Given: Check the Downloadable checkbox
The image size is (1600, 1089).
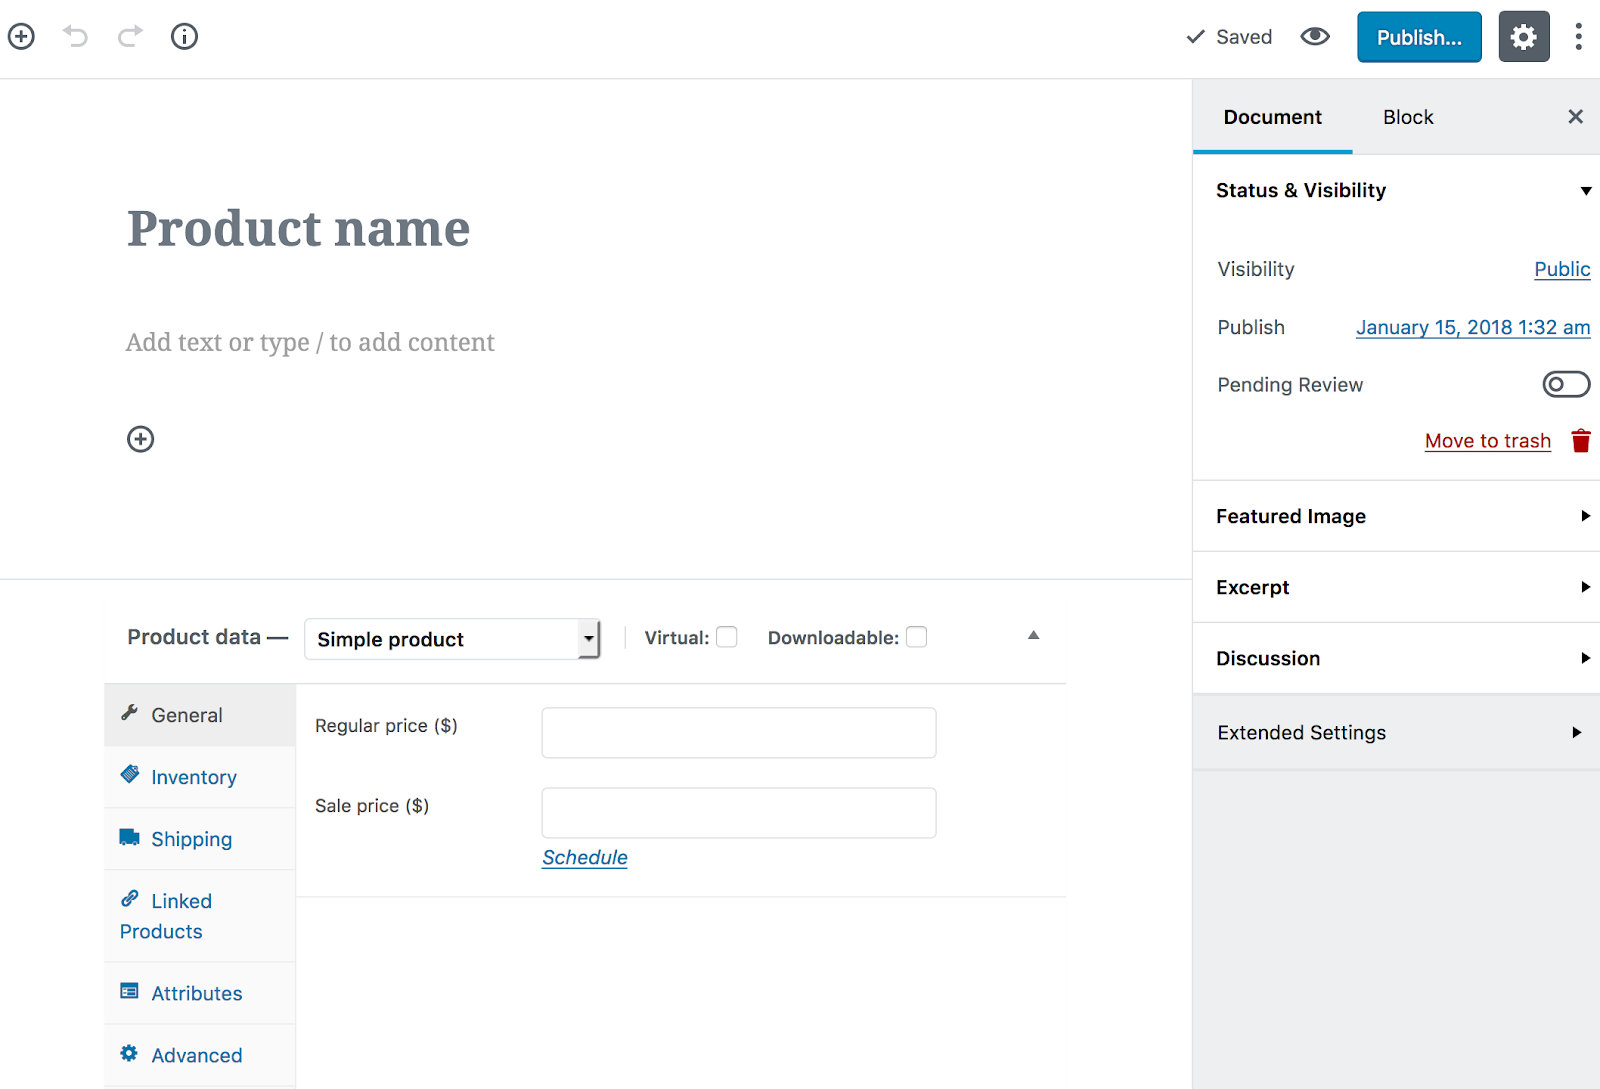Looking at the screenshot, I should coord(916,637).
